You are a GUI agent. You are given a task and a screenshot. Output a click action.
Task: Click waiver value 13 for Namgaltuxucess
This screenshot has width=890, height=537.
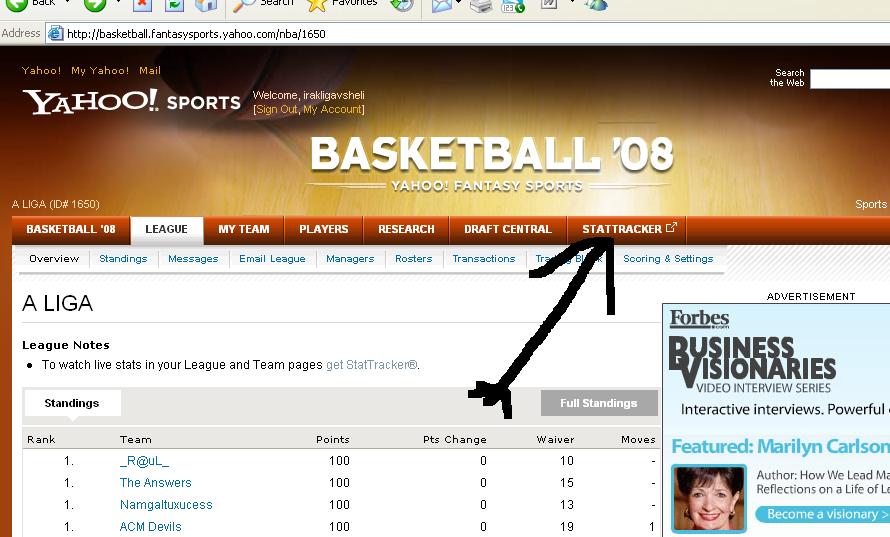tap(566, 505)
